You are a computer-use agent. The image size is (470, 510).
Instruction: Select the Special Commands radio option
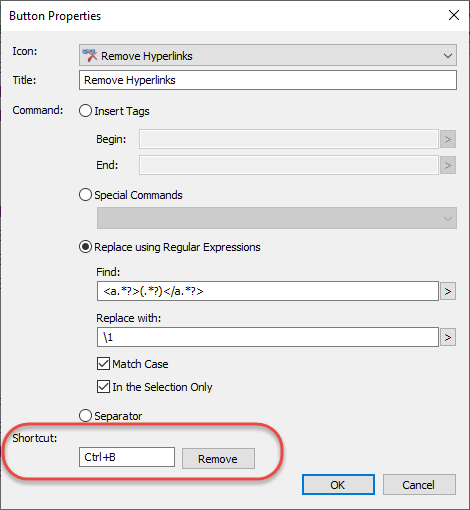point(85,195)
